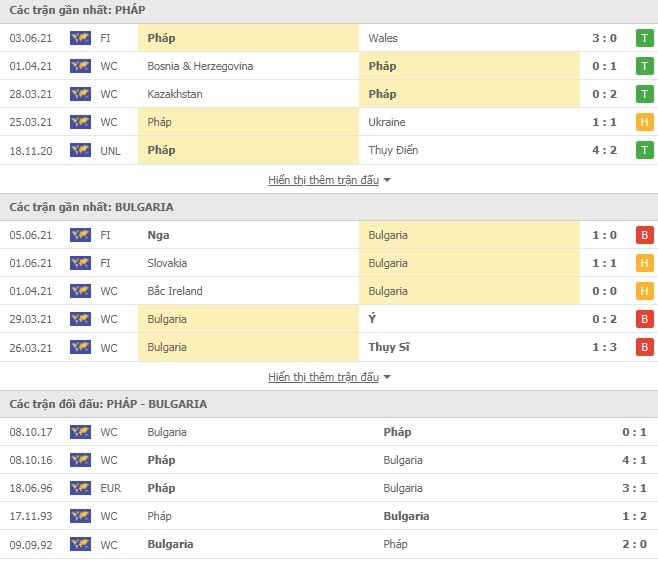Click the world flag icon on 03.06.21 row

(x=80, y=38)
